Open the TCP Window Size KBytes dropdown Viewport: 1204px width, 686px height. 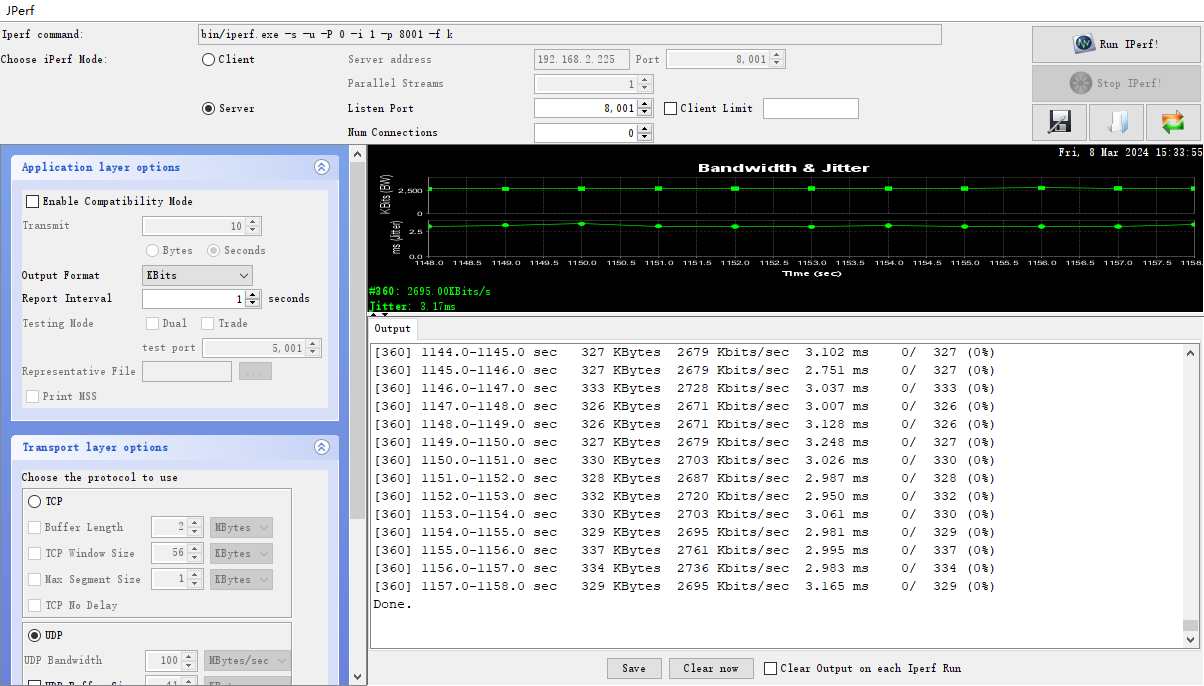point(241,553)
